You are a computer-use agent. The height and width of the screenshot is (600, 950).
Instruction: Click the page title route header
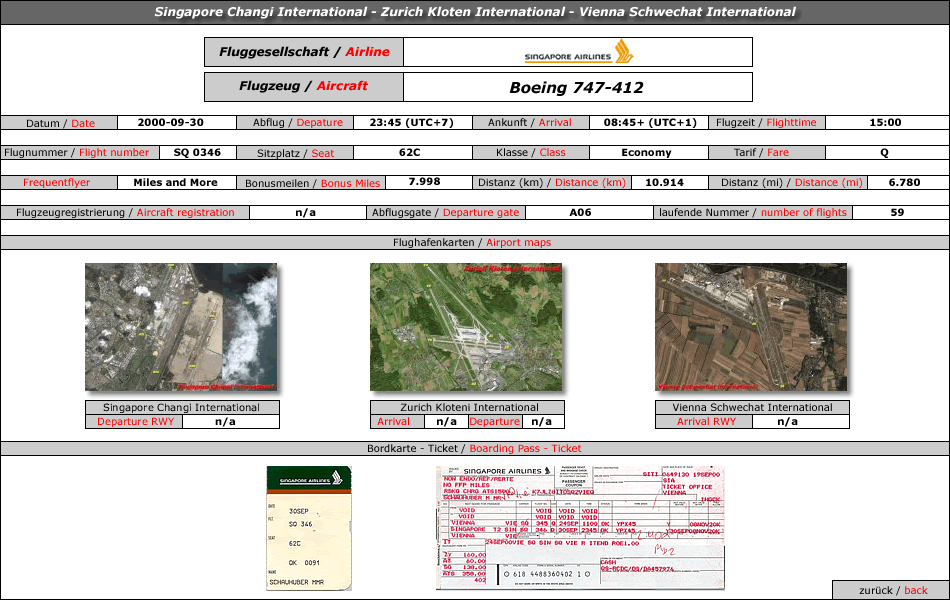point(475,12)
